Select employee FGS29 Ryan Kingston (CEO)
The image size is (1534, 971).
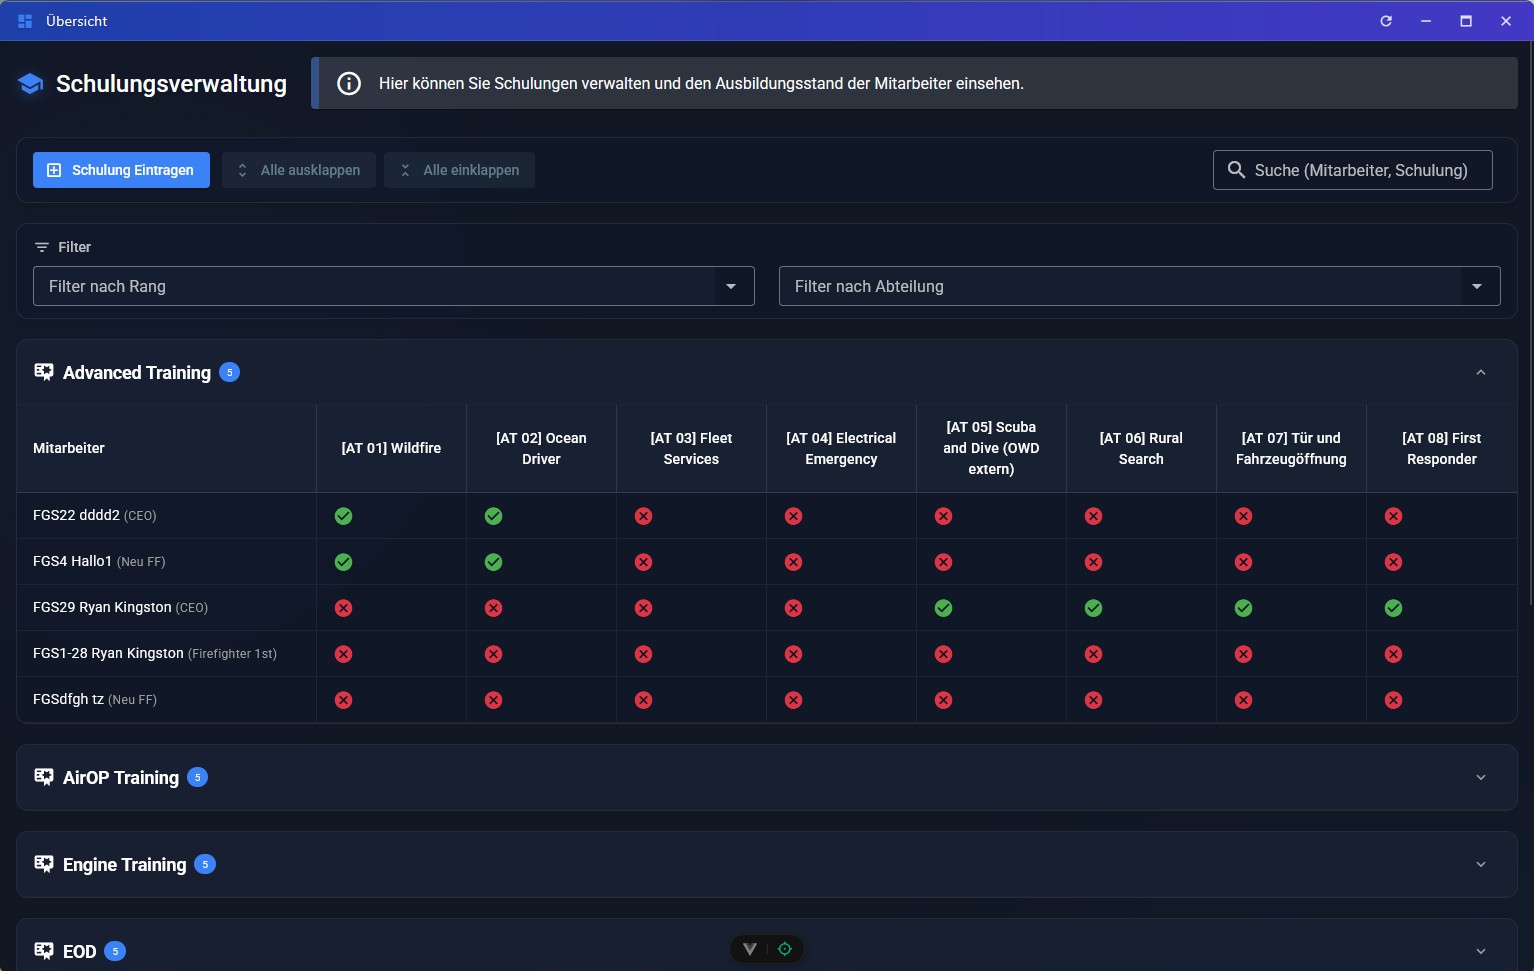tap(120, 608)
